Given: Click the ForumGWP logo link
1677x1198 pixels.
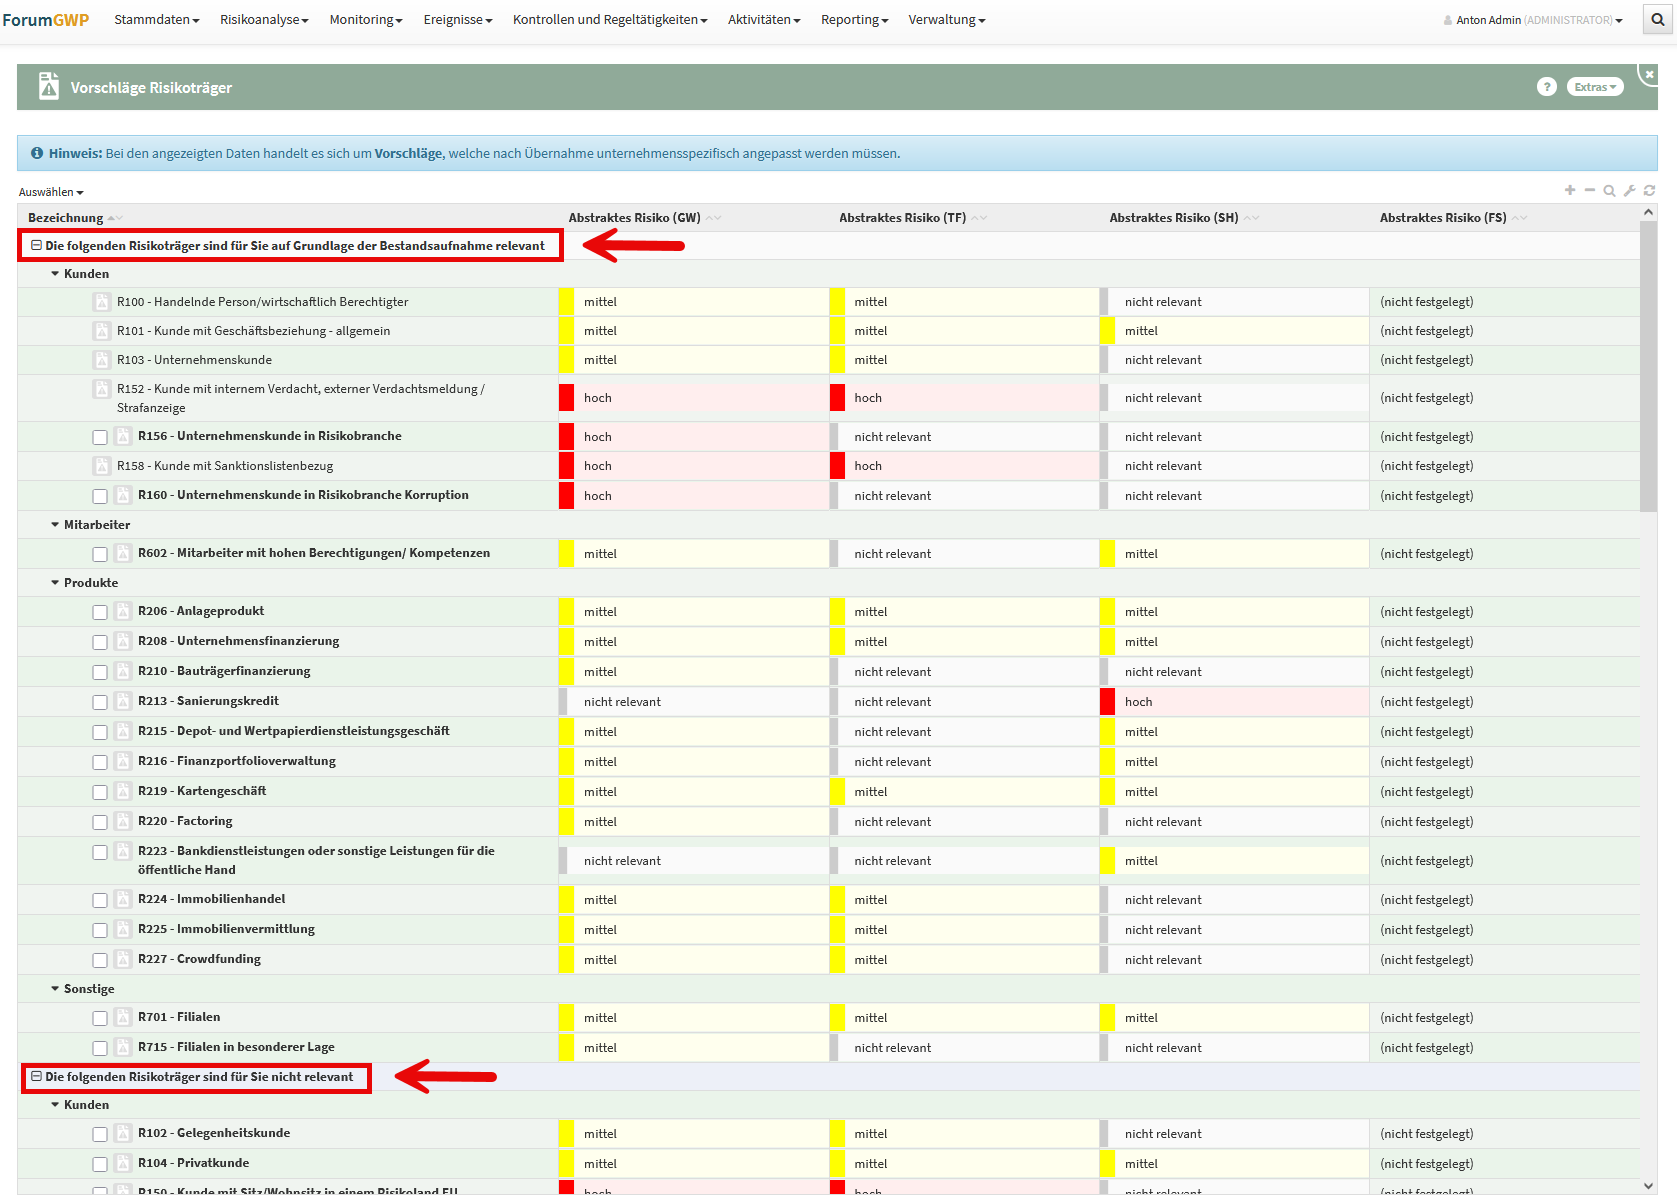Looking at the screenshot, I should click(x=46, y=20).
